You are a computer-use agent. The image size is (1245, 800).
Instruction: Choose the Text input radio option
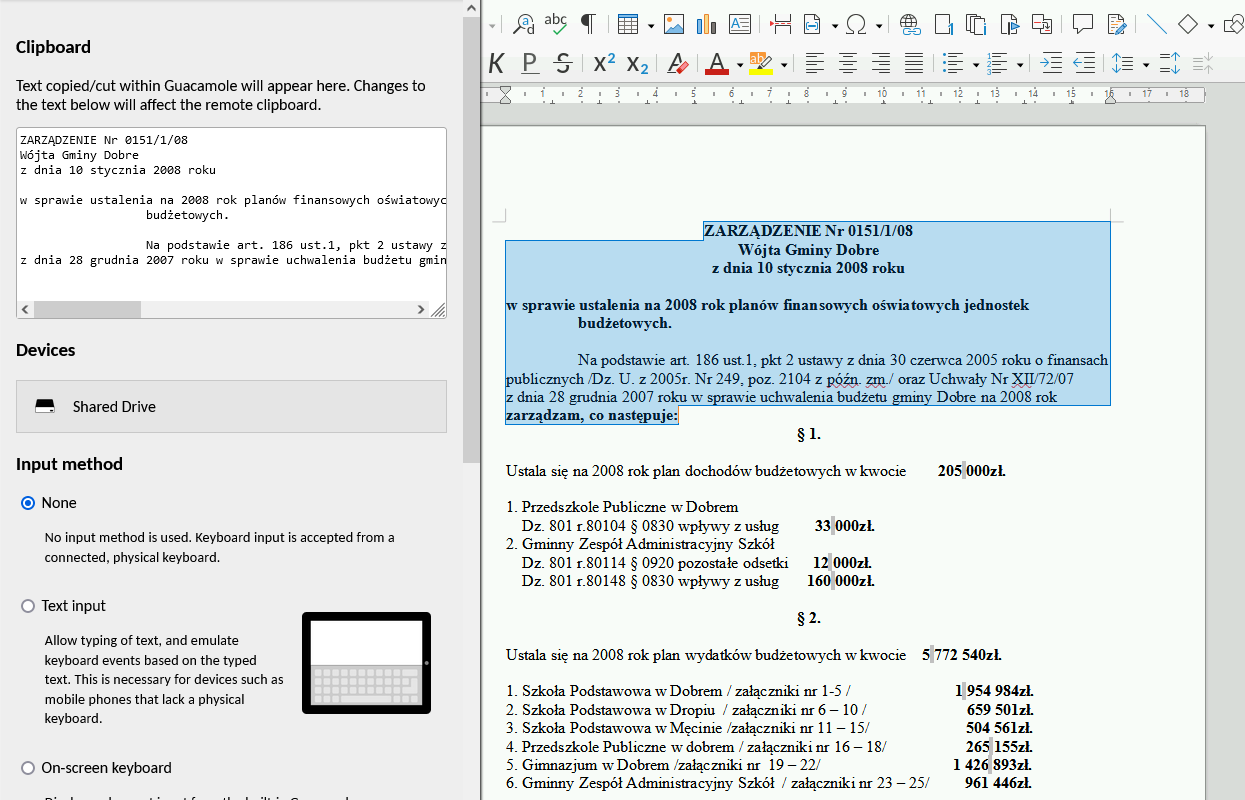click(x=28, y=606)
